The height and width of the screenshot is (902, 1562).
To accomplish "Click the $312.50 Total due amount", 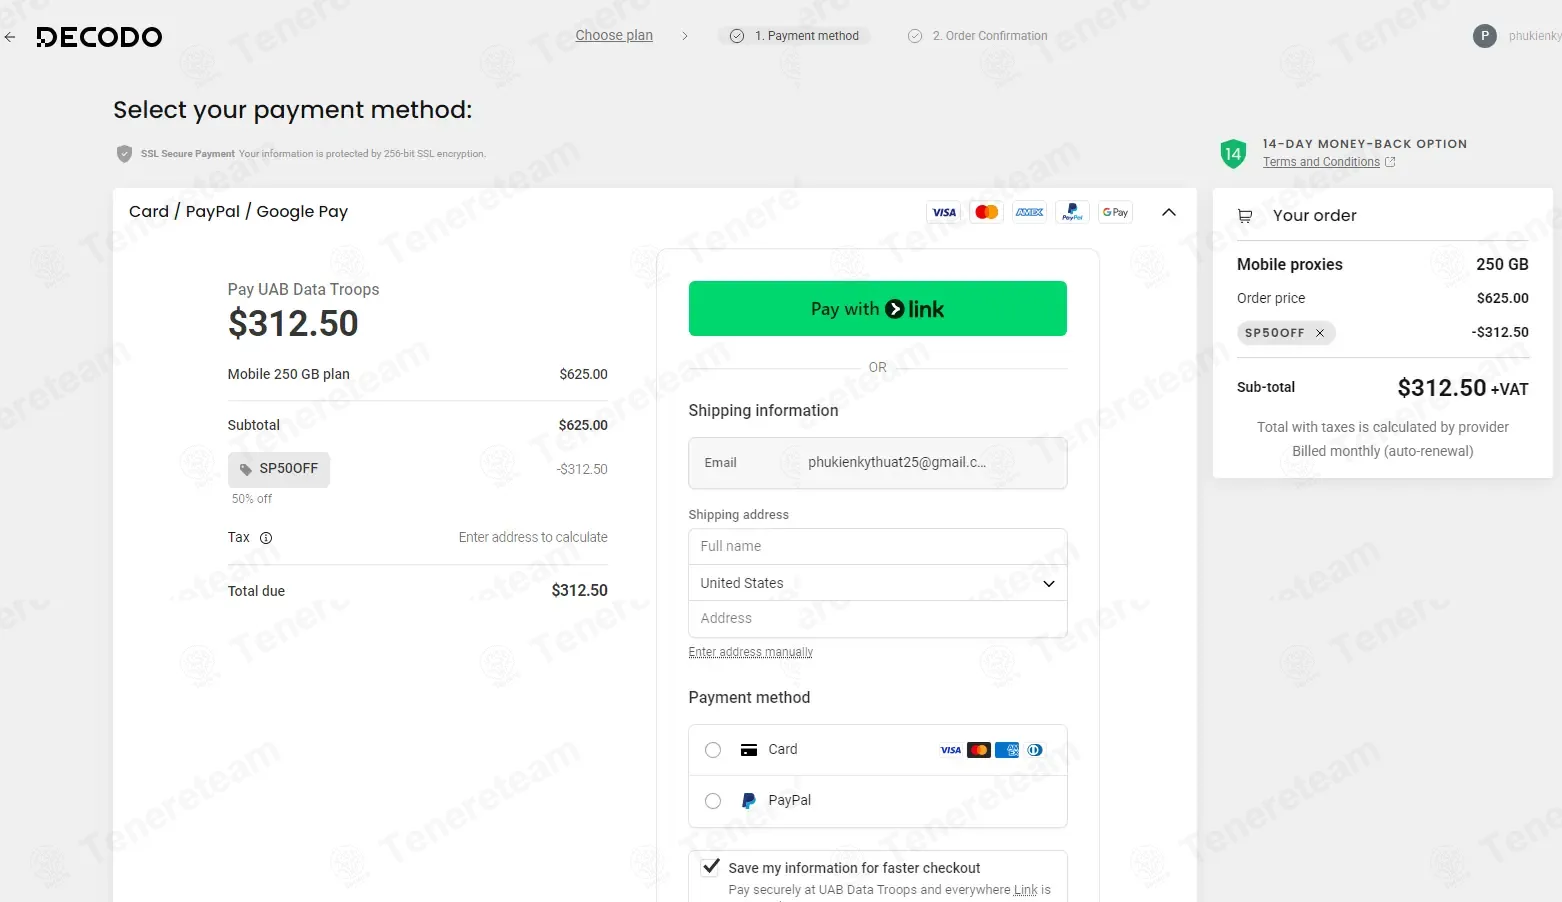I will (x=579, y=591).
